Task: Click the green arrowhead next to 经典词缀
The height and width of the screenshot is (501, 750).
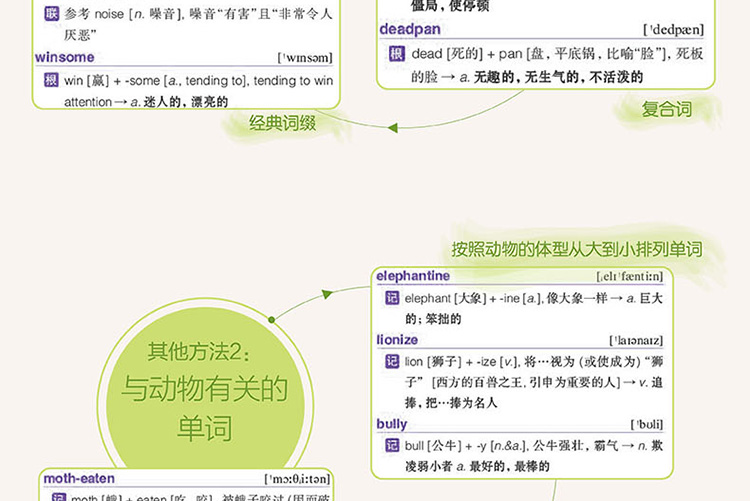Action: pos(392,127)
